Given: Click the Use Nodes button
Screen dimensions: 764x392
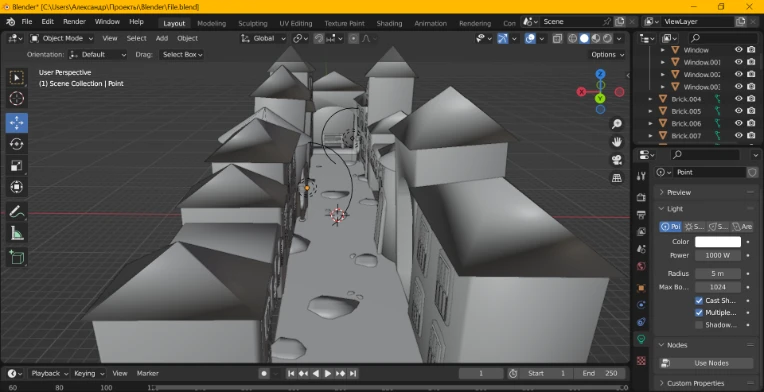Looking at the screenshot, I should click(706, 363).
